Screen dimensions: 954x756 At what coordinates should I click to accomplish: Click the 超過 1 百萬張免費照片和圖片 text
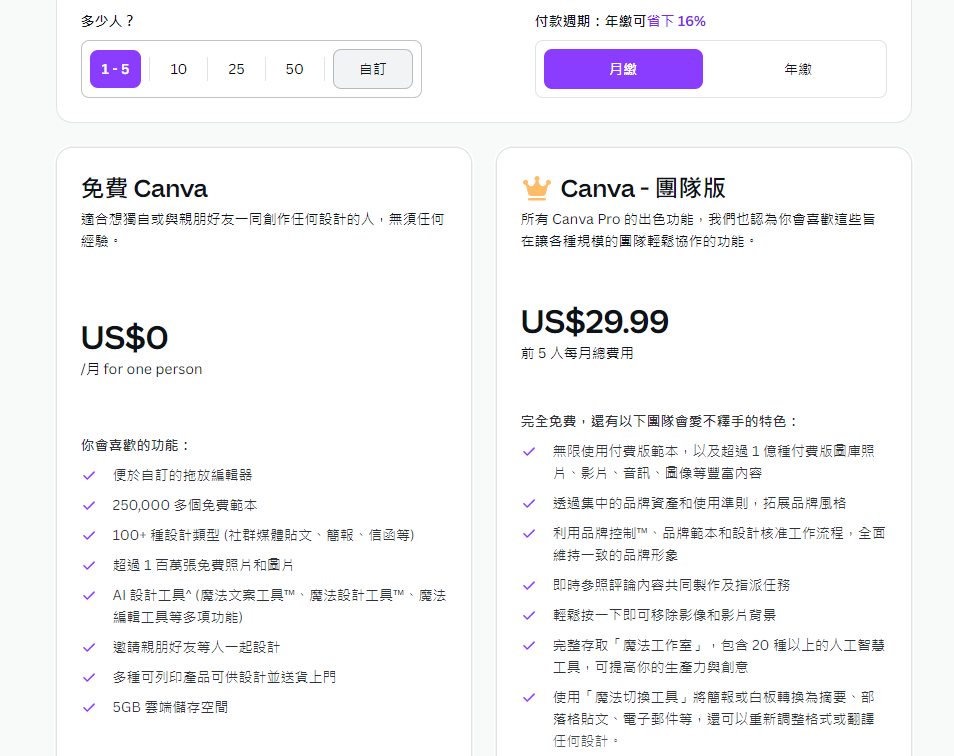[203, 565]
